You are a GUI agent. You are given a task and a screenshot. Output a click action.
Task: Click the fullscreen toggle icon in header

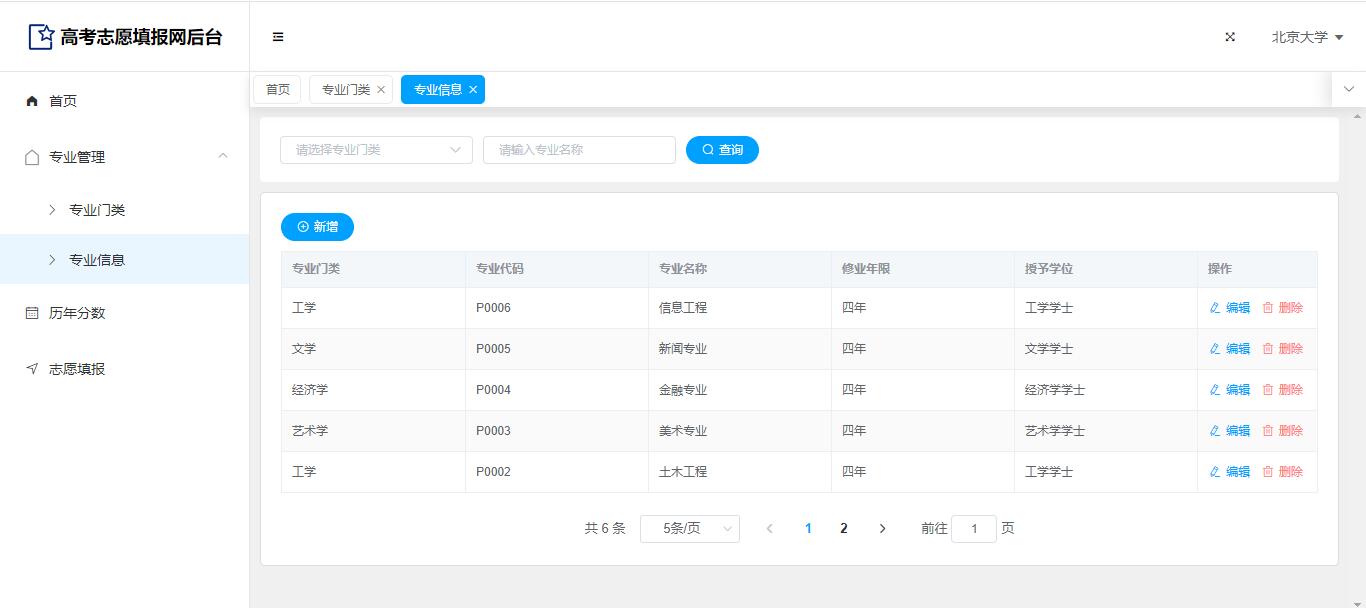1230,37
